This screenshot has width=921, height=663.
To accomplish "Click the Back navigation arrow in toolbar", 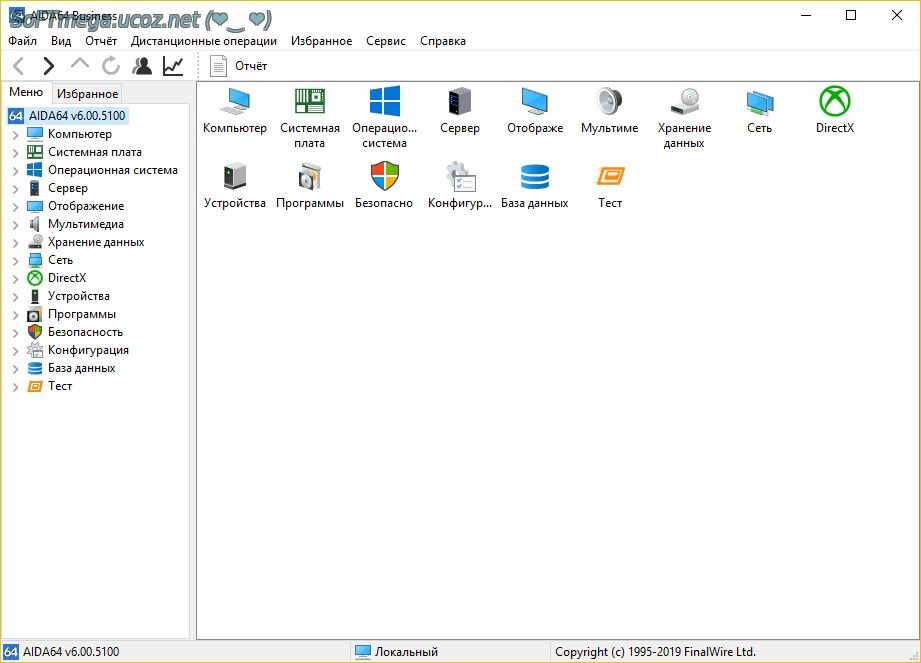I will (19, 66).
